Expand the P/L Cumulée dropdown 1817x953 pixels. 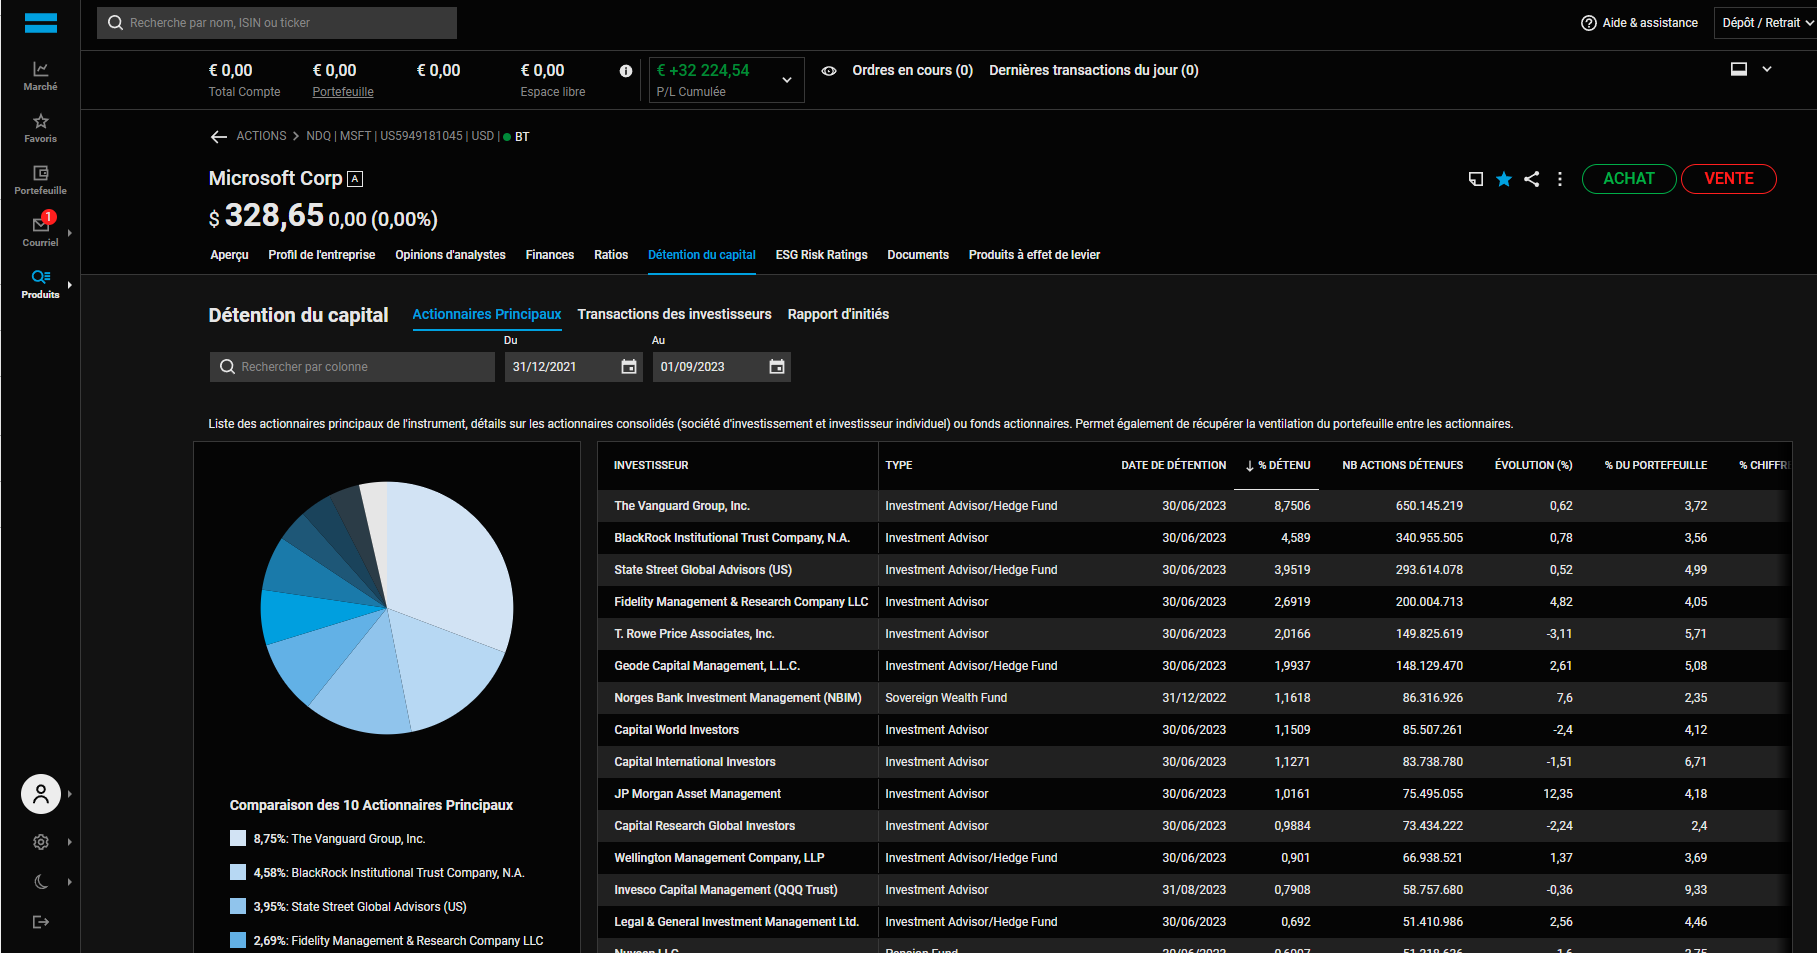(787, 80)
